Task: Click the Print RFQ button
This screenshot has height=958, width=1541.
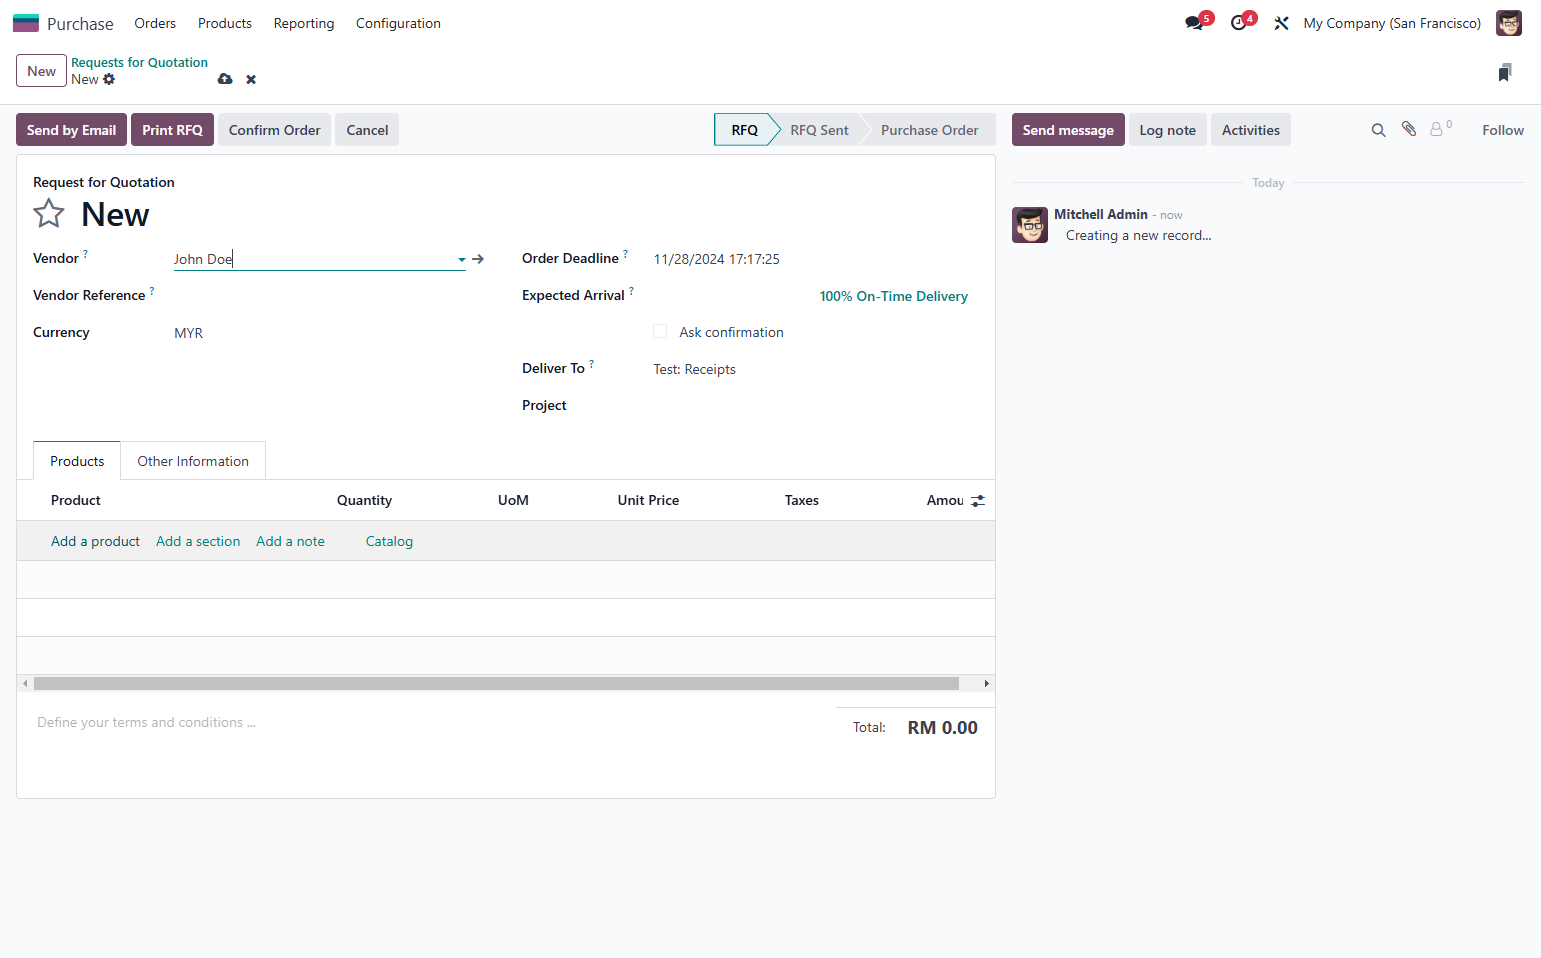Action: point(172,130)
